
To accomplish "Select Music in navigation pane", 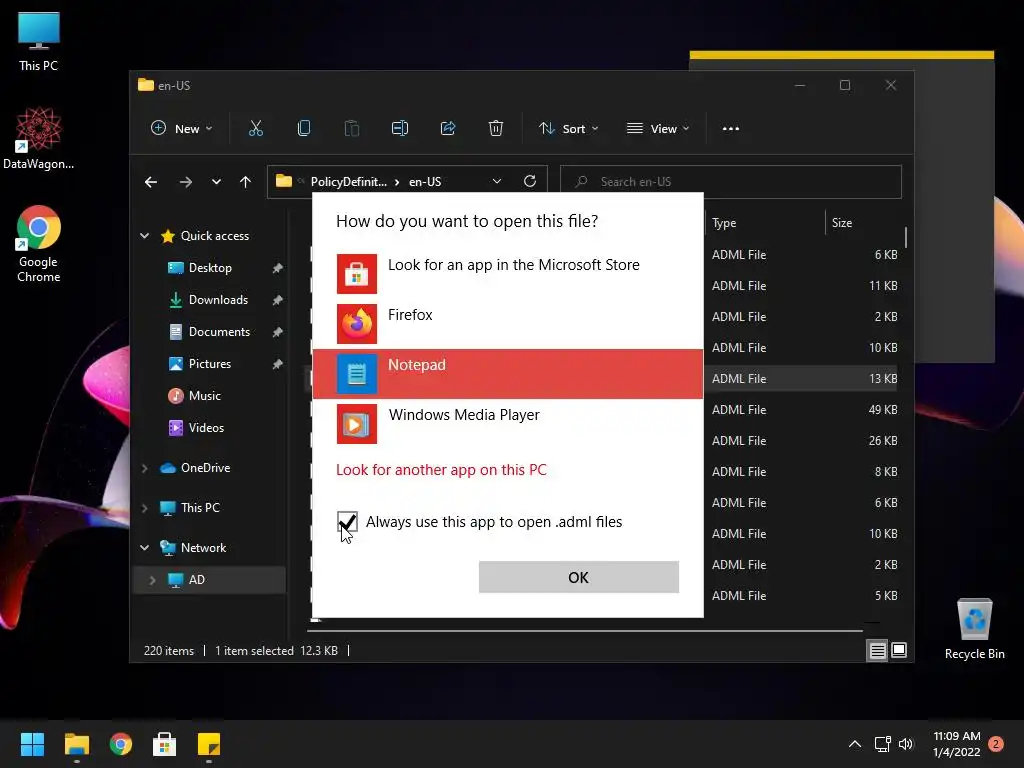I will point(204,396).
